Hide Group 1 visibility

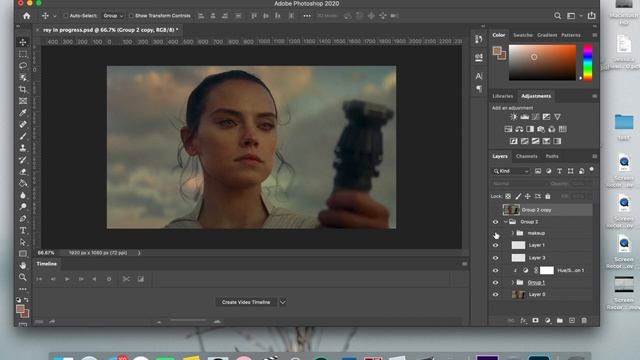point(496,282)
